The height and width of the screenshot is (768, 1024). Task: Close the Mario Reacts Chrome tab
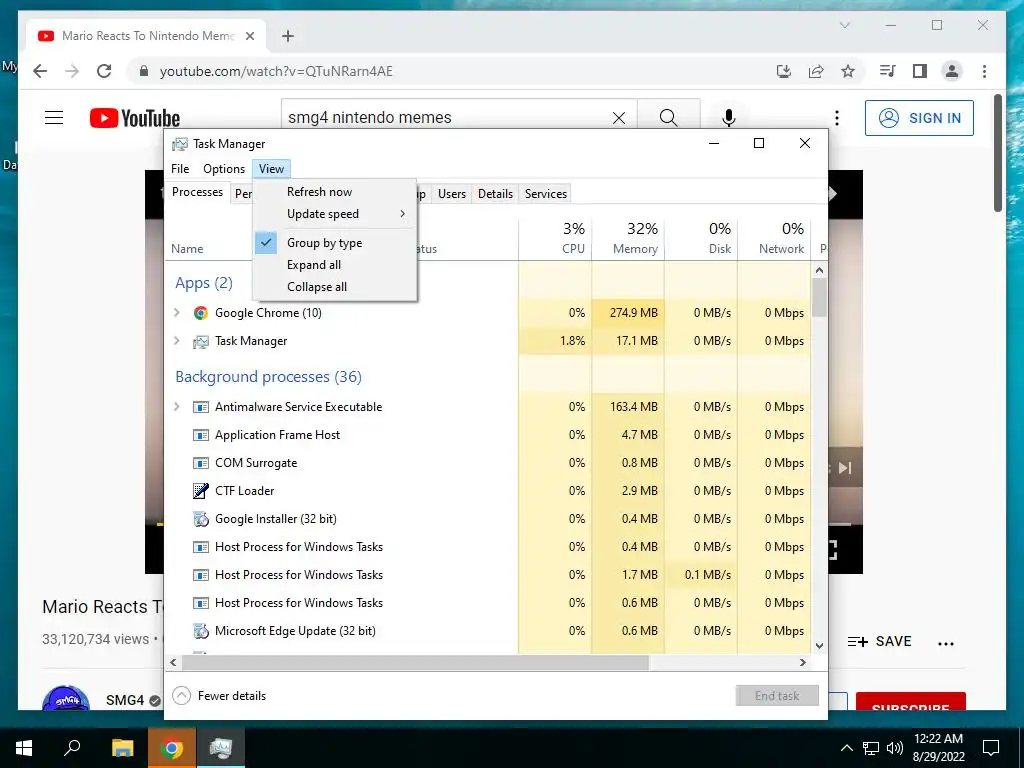tap(250, 36)
